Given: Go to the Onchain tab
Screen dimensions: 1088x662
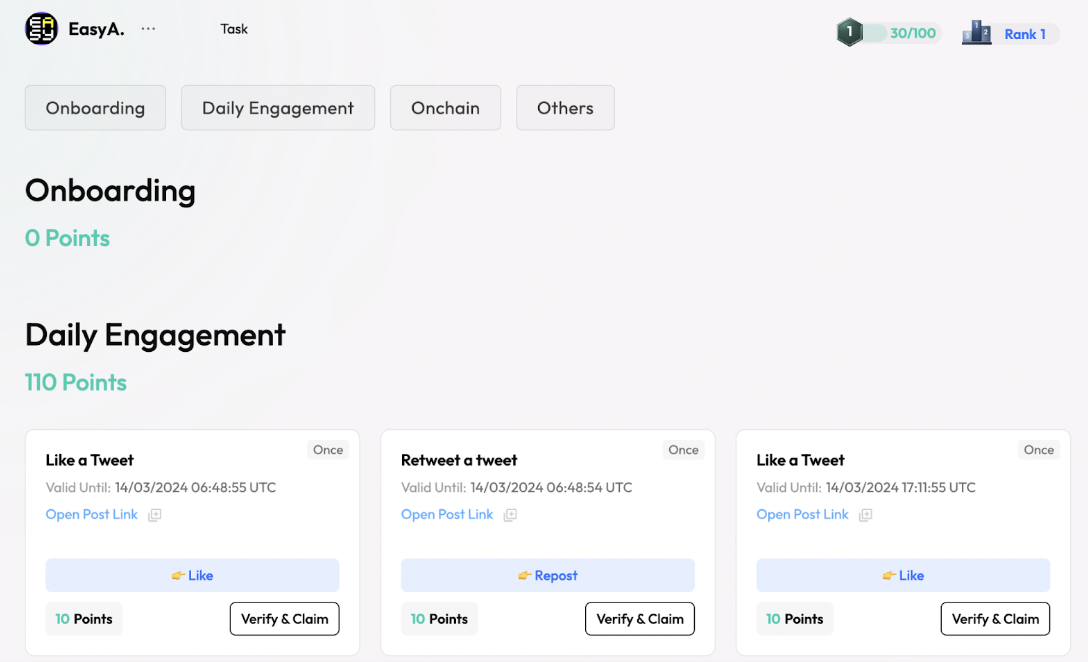Looking at the screenshot, I should 445,108.
